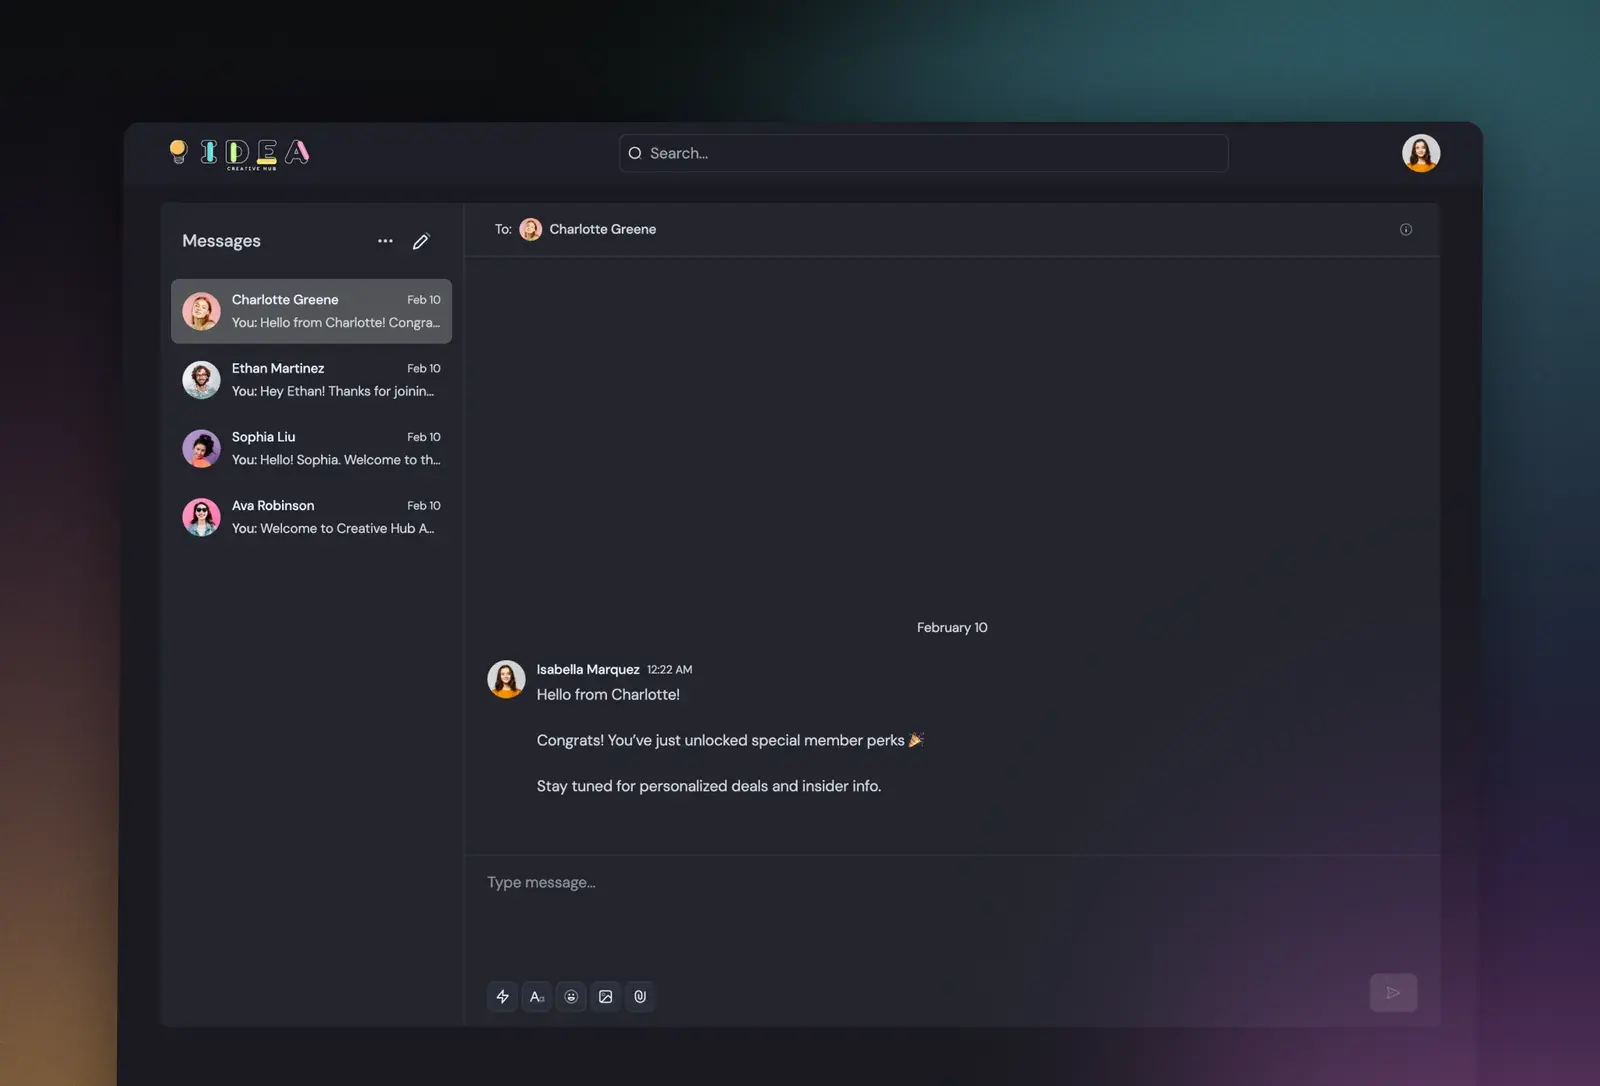Open the emoji picker icon

[571, 996]
